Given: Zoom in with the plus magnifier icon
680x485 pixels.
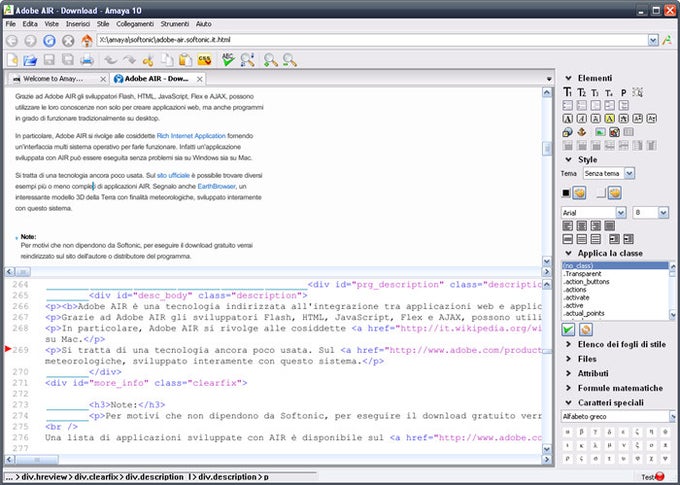Looking at the screenshot, I should [271, 60].
